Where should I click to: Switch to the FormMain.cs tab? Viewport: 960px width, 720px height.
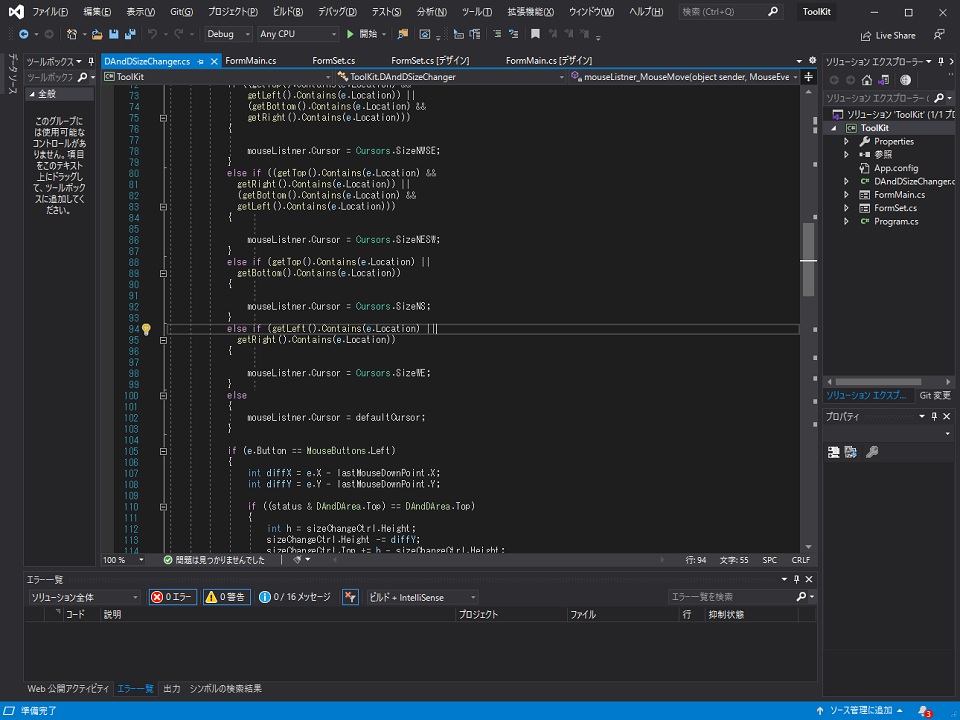click(x=251, y=61)
